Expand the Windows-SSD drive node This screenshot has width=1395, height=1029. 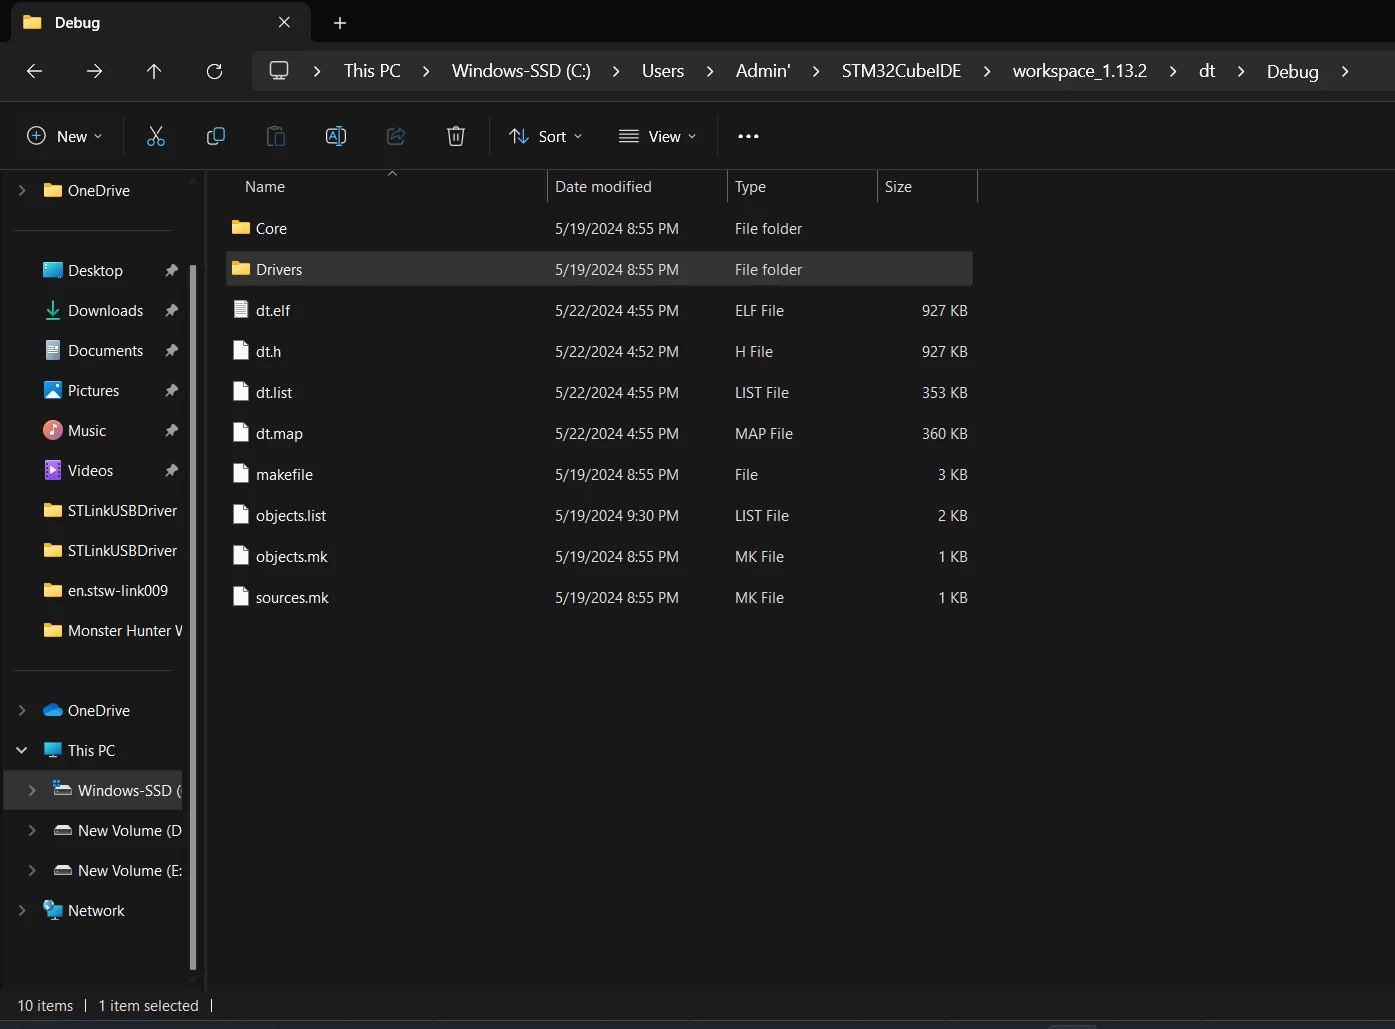(x=32, y=790)
